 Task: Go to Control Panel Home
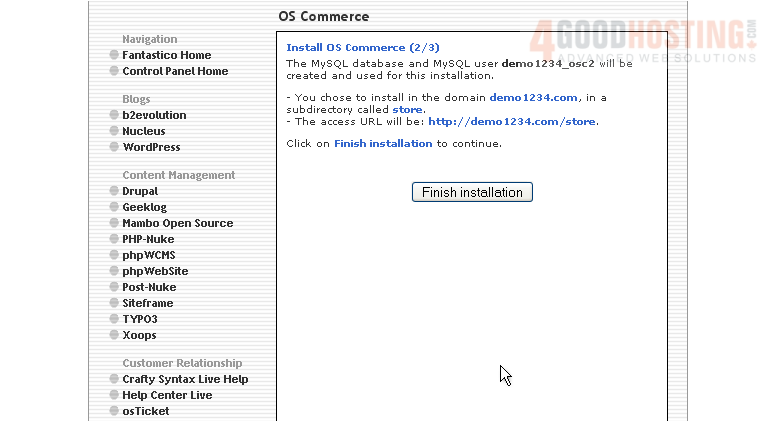(x=175, y=71)
